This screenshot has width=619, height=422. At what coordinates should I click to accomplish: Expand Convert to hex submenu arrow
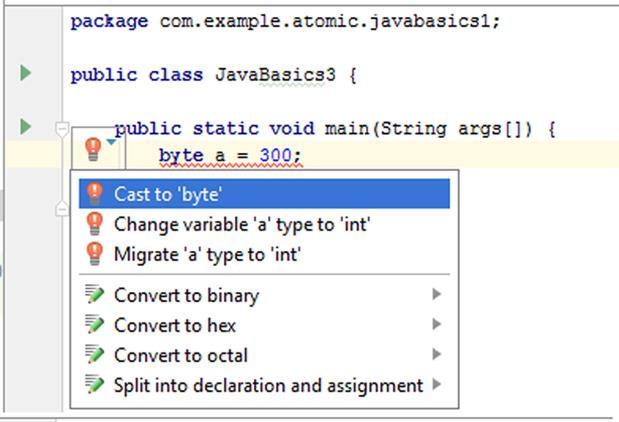pyautogui.click(x=437, y=324)
